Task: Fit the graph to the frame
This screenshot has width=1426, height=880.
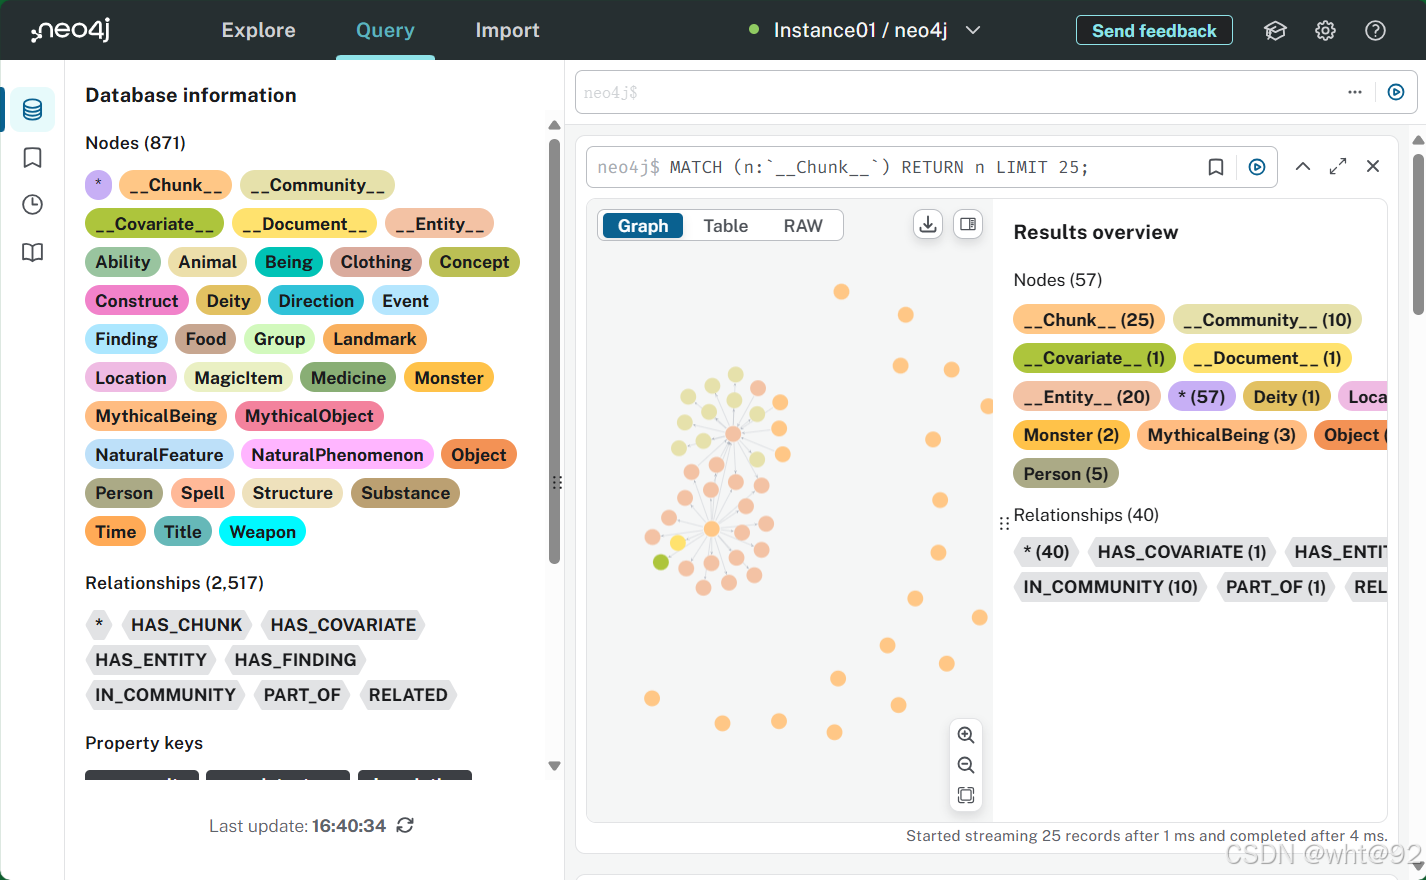Action: [x=965, y=795]
